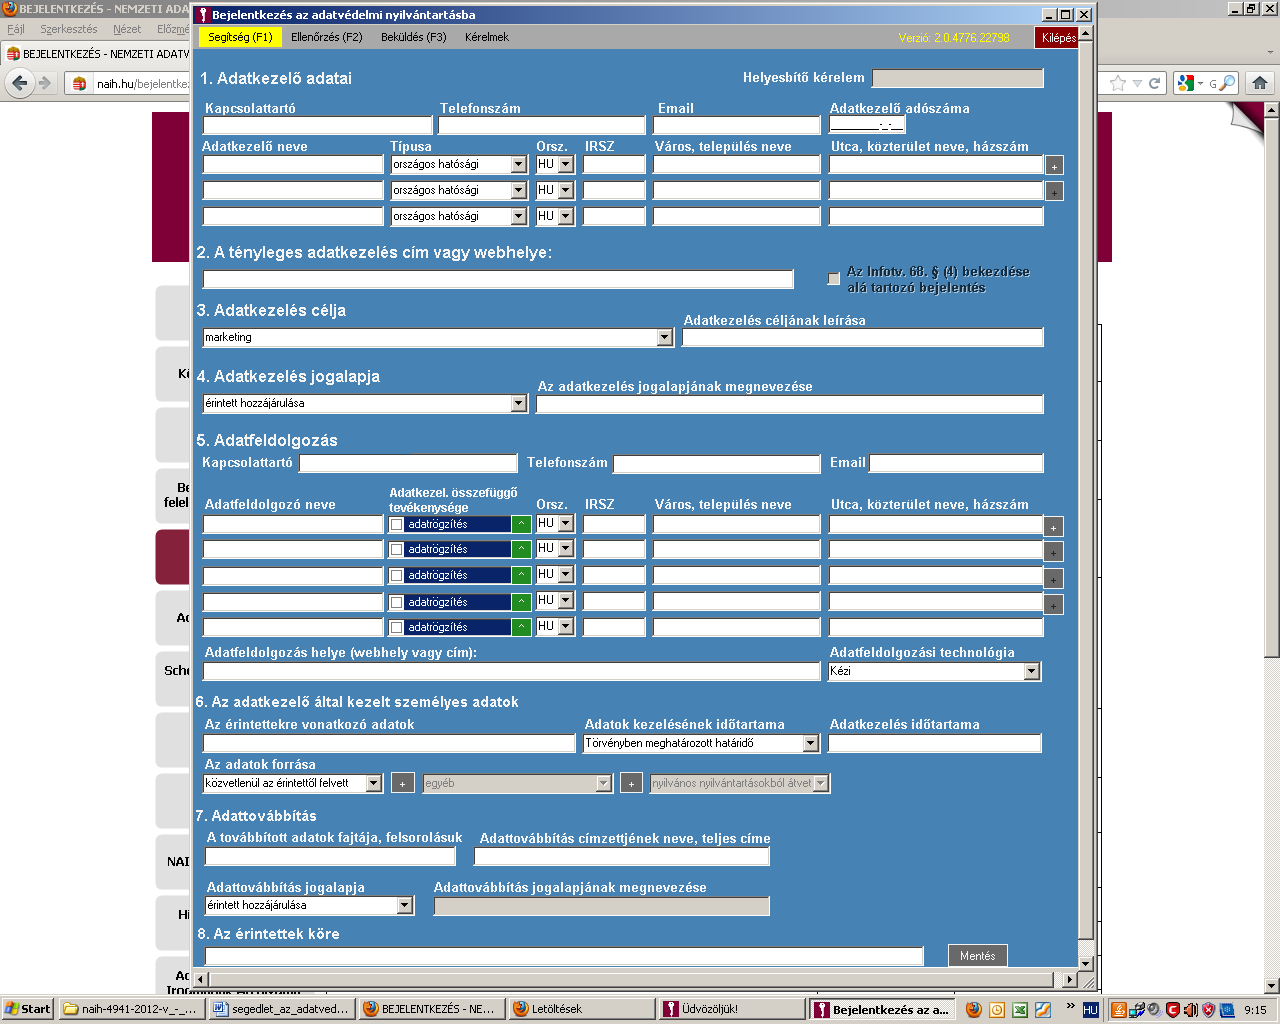1280x1024 pixels.
Task: Click the 'Az érintettek köre' input field
Action: click(x=563, y=957)
